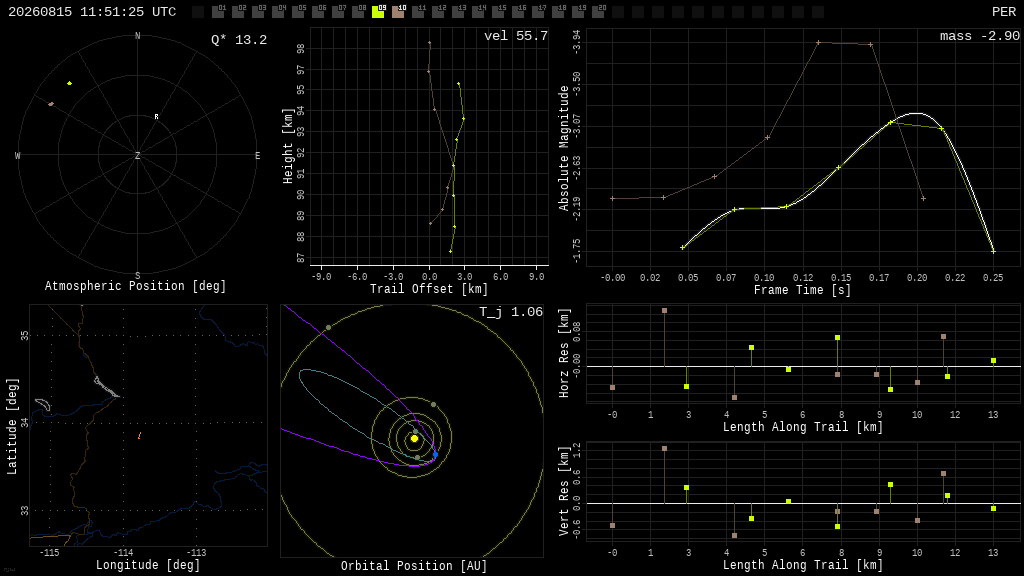Click the orange meteor track on map
The height and width of the screenshot is (576, 1024).
coord(139,436)
